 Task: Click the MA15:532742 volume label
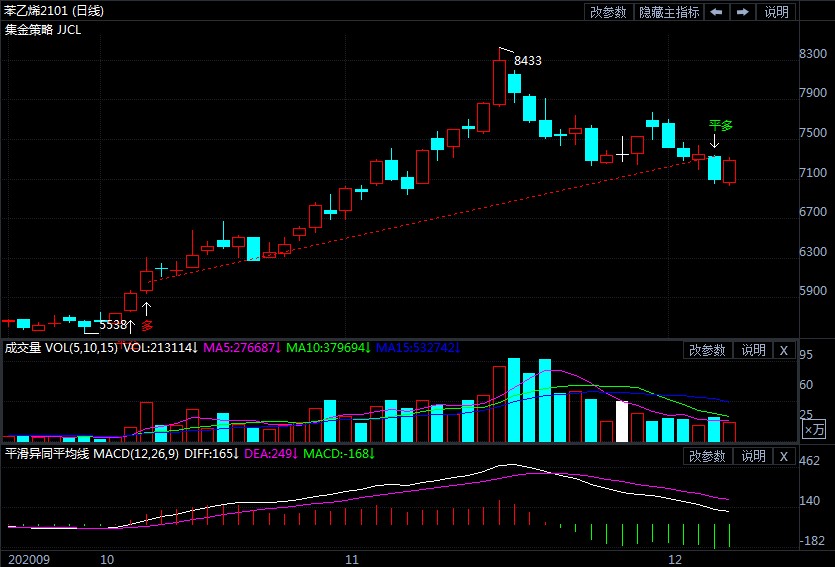point(418,348)
